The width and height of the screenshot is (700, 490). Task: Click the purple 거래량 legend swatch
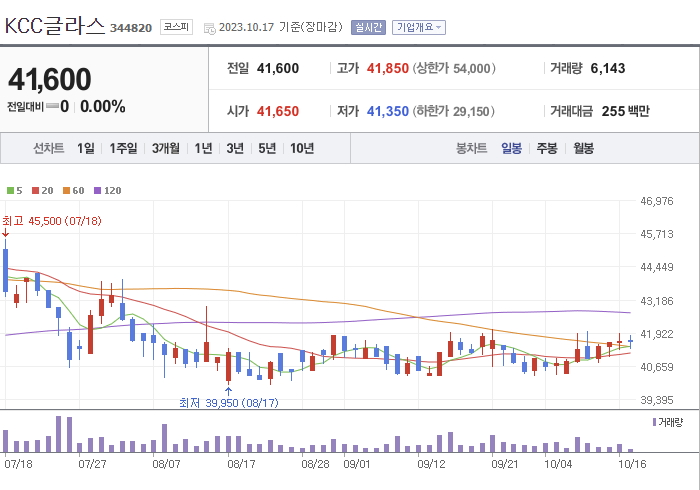[x=654, y=422]
